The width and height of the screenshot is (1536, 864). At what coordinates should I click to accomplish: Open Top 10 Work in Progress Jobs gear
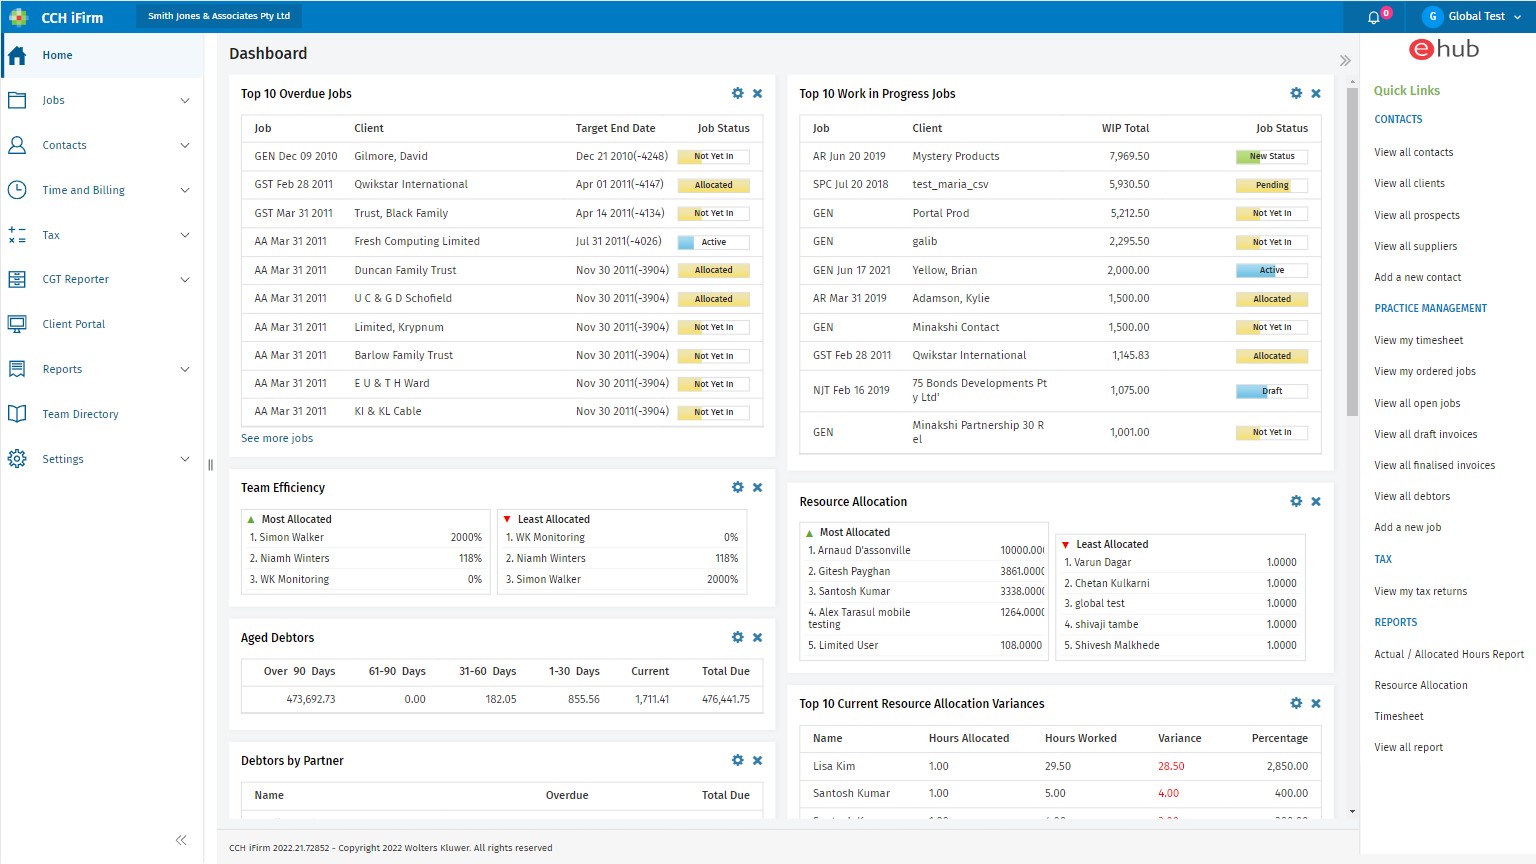point(1296,93)
